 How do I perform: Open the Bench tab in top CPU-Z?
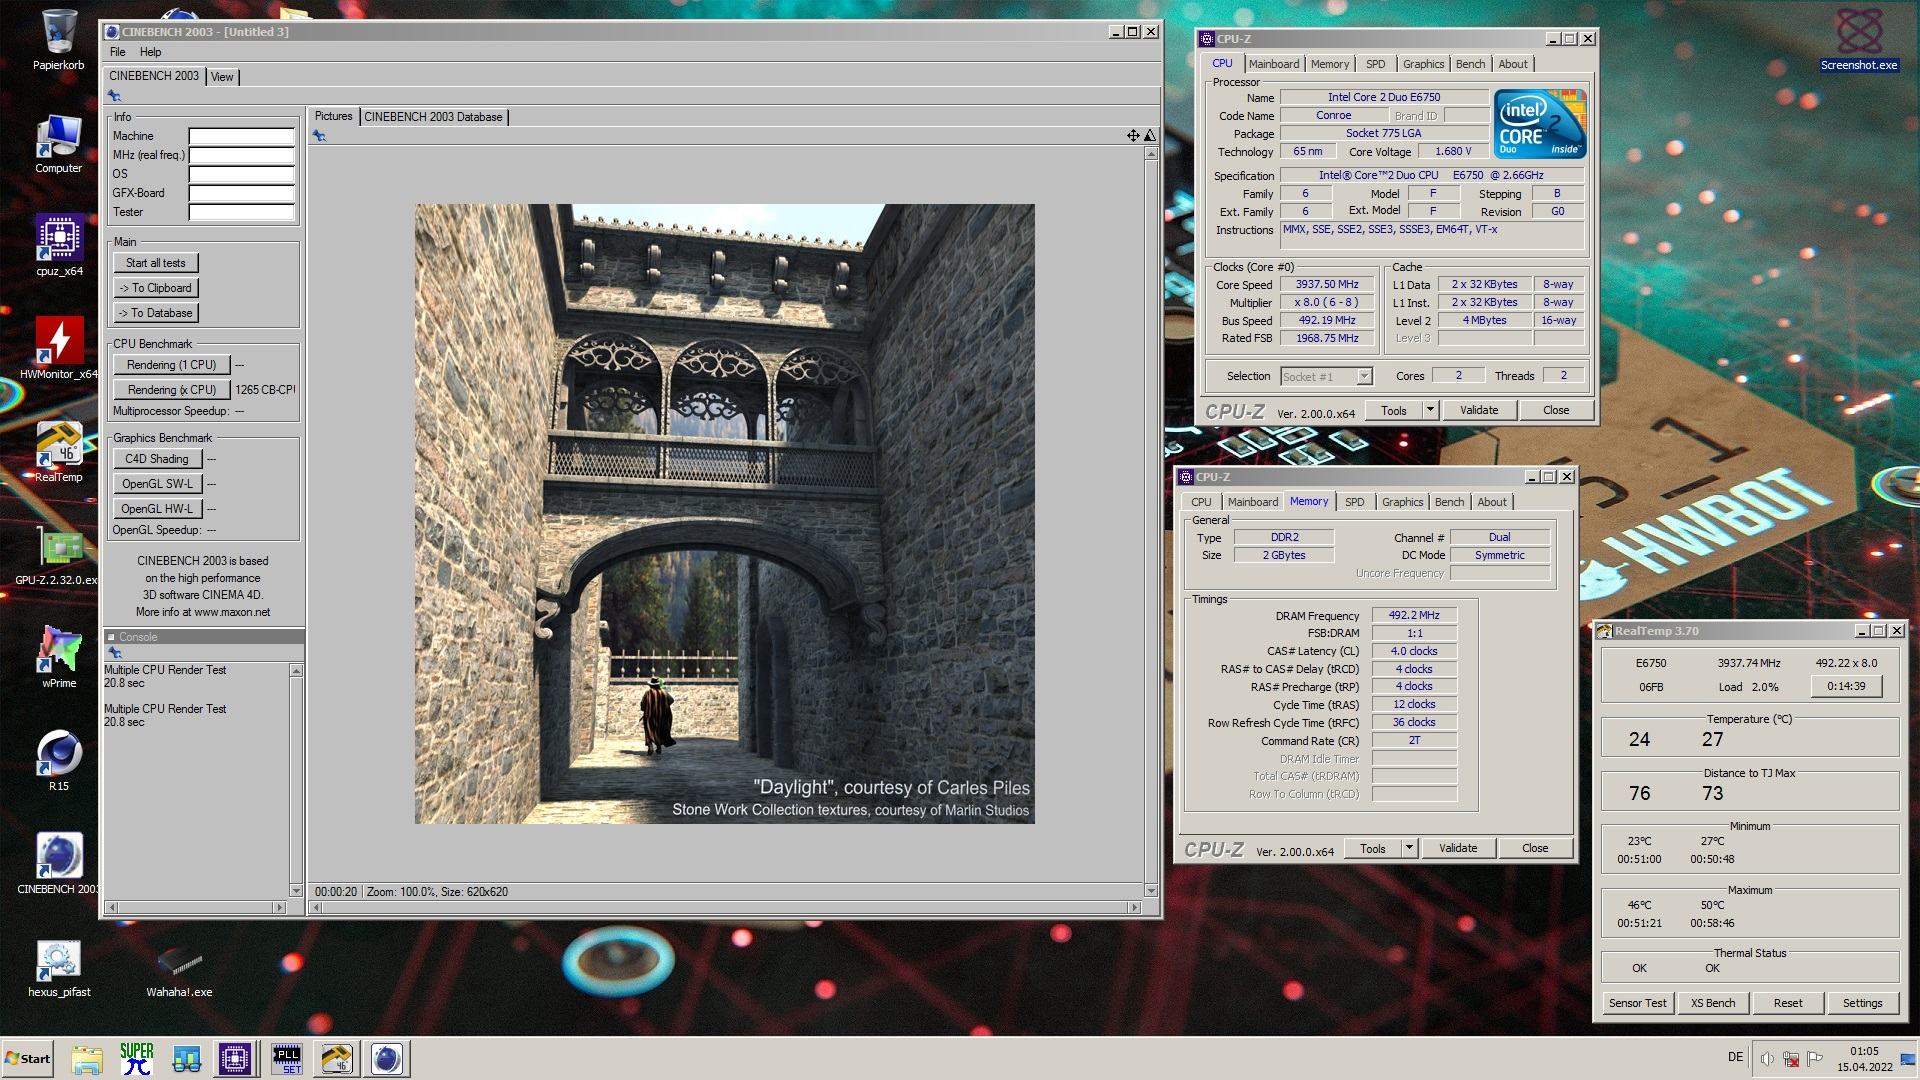click(x=1470, y=64)
